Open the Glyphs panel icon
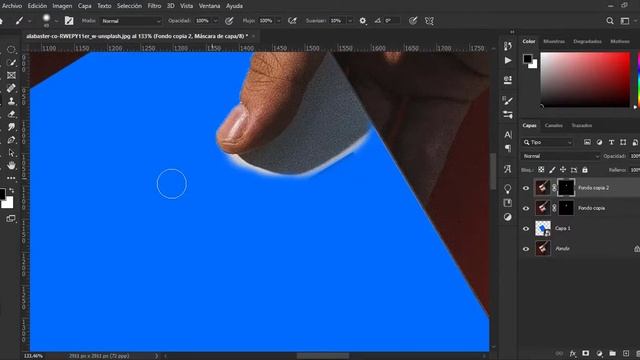Viewport: 640px width, 360px height. [x=508, y=169]
